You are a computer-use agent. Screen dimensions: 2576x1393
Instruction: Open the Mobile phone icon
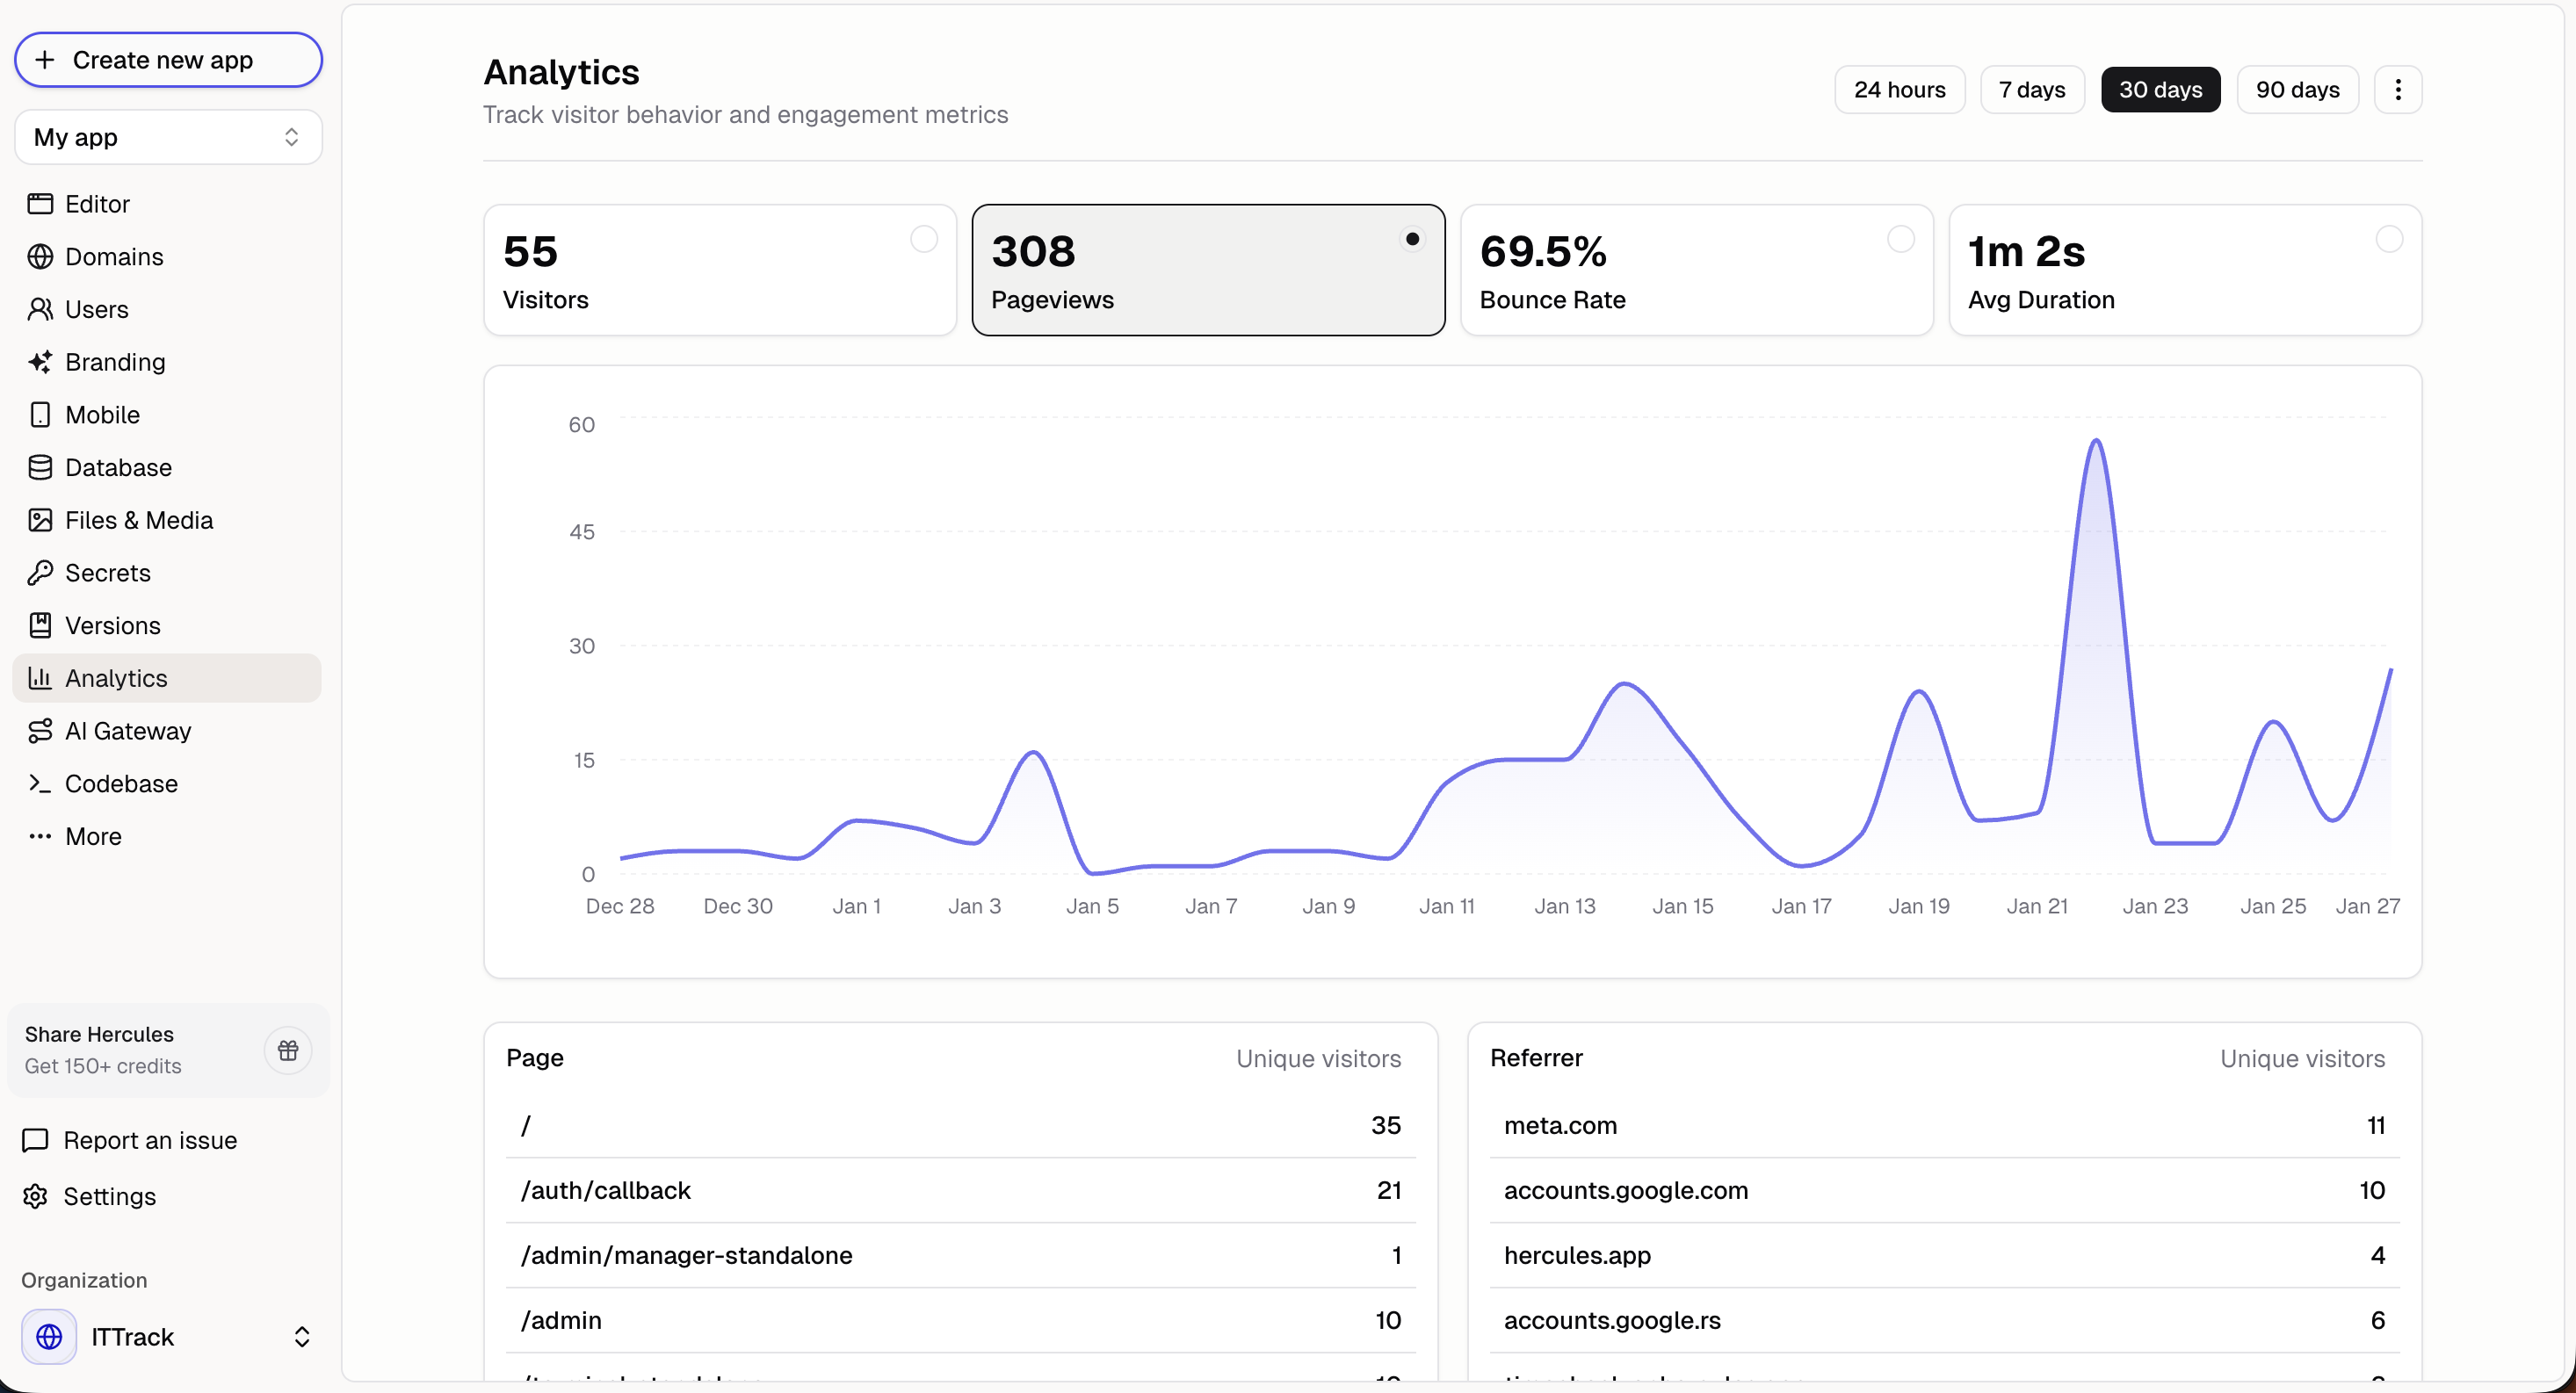[40, 415]
